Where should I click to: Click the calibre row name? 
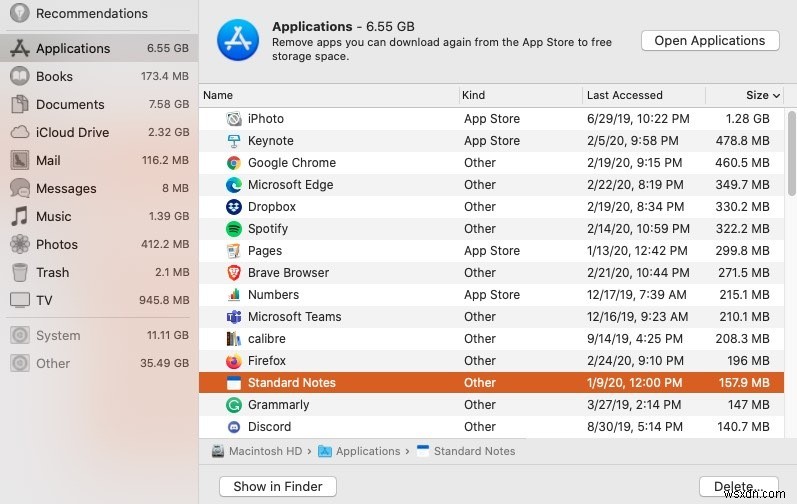pos(267,339)
